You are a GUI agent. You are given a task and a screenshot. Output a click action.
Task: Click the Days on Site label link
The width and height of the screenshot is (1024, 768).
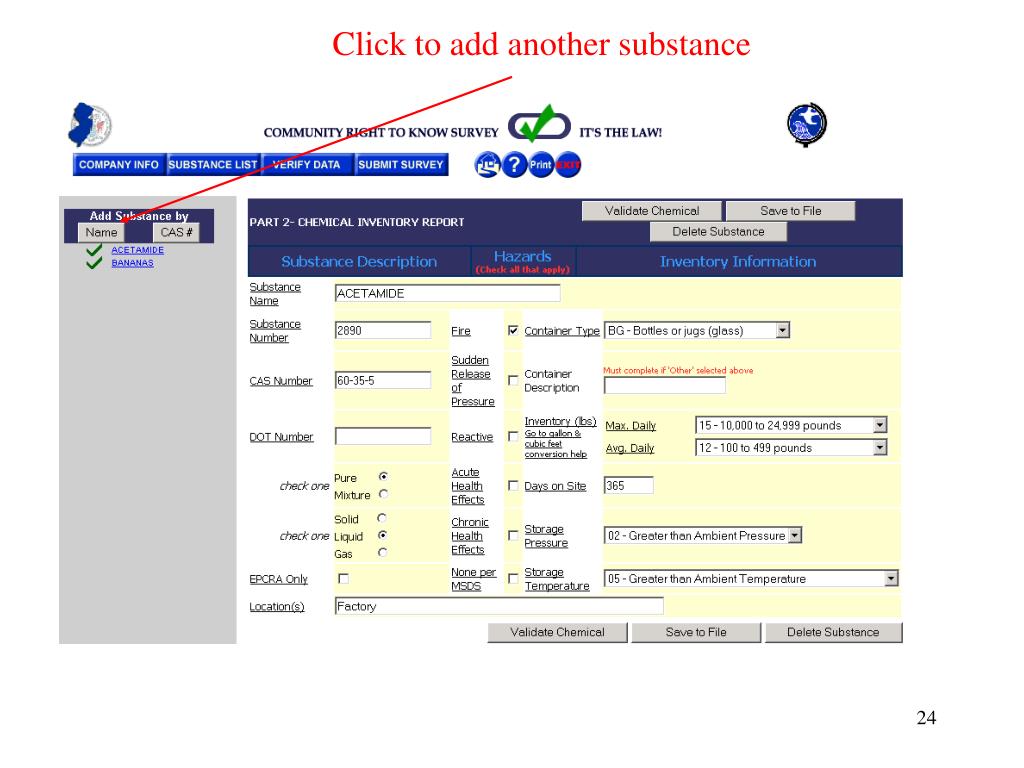point(555,486)
